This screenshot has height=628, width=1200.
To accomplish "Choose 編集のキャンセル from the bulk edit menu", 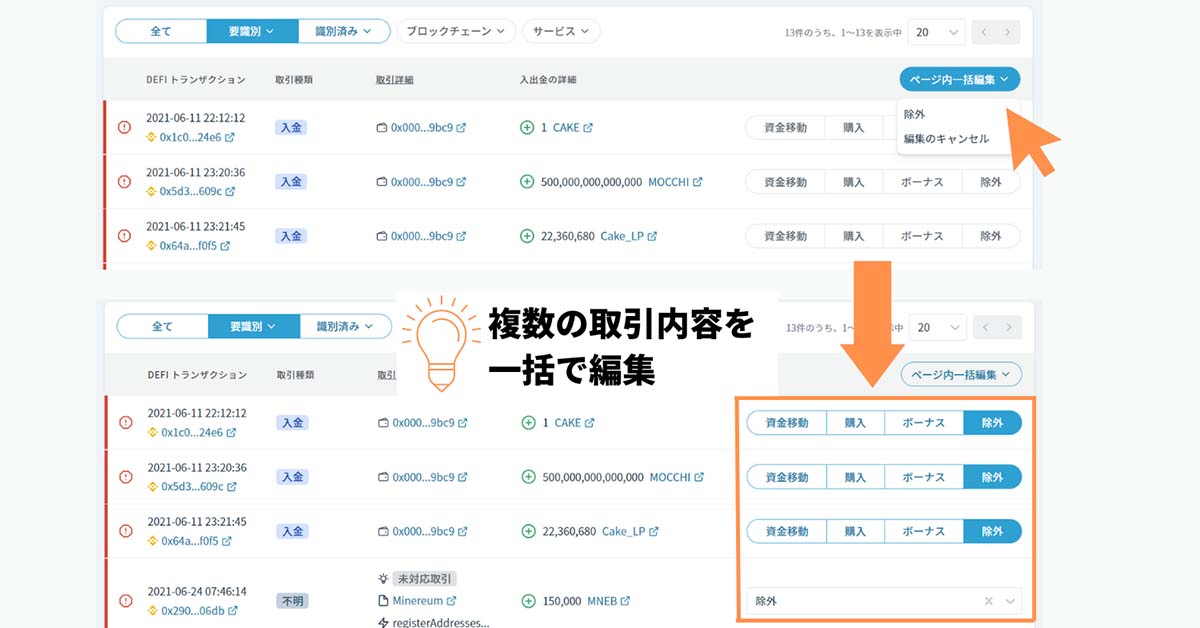I will 946,139.
